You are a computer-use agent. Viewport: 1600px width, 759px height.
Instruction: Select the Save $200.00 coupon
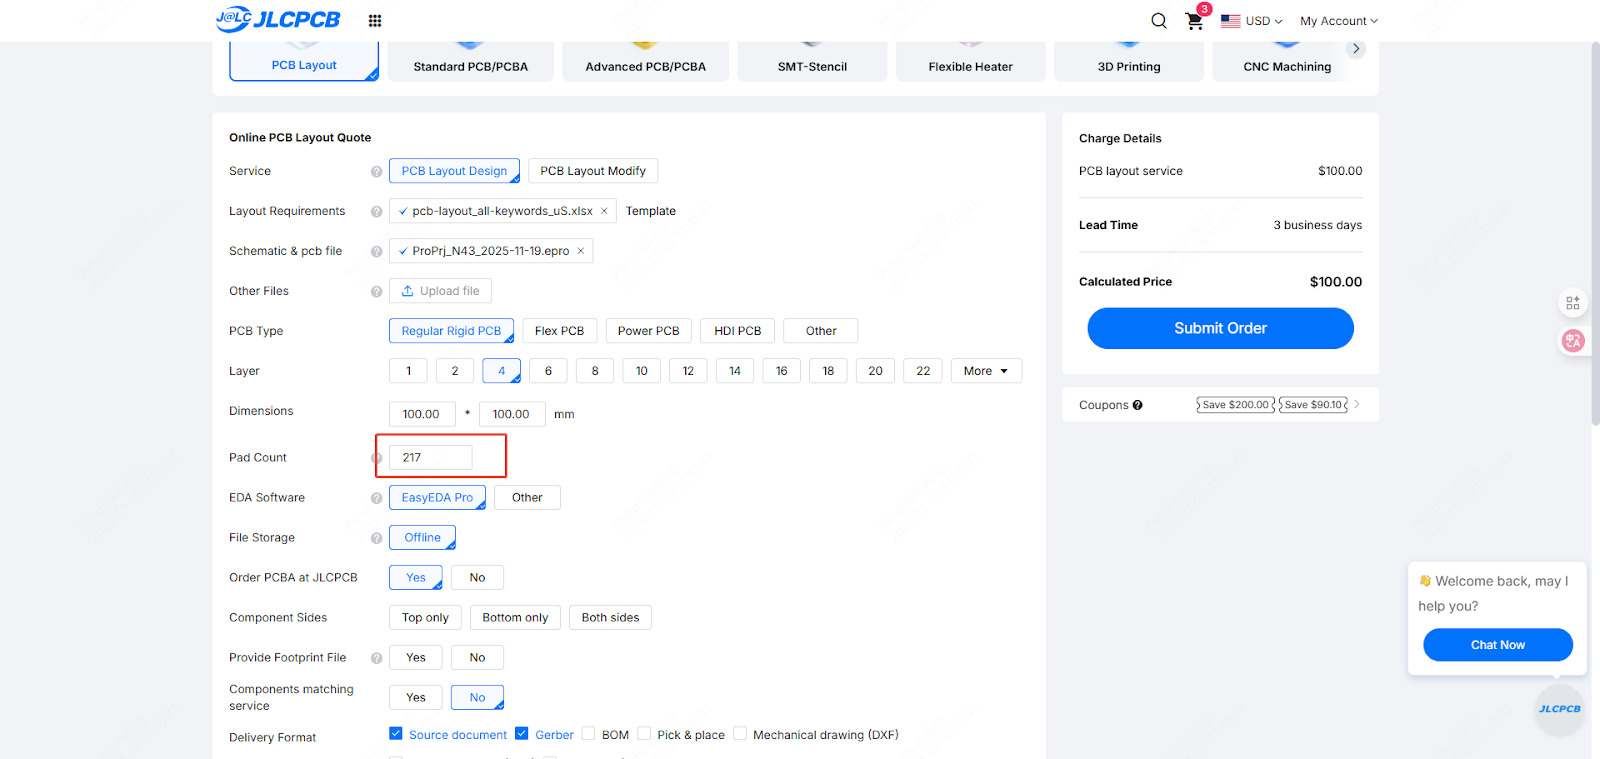click(1236, 405)
